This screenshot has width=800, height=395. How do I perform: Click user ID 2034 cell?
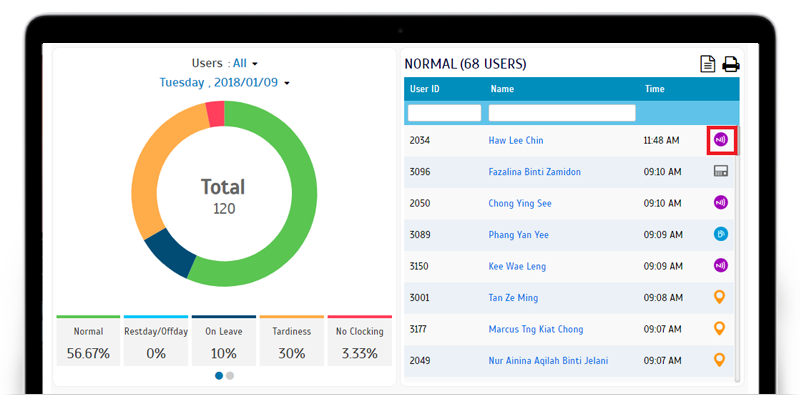tap(419, 140)
